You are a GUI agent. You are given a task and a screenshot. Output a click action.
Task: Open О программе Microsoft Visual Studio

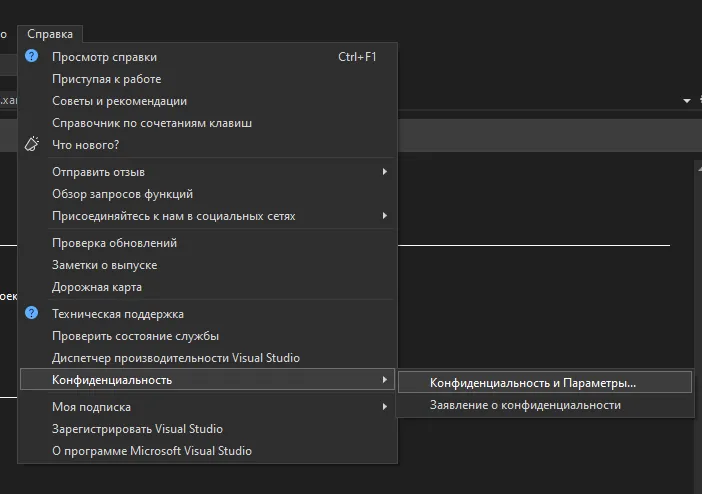207,451
